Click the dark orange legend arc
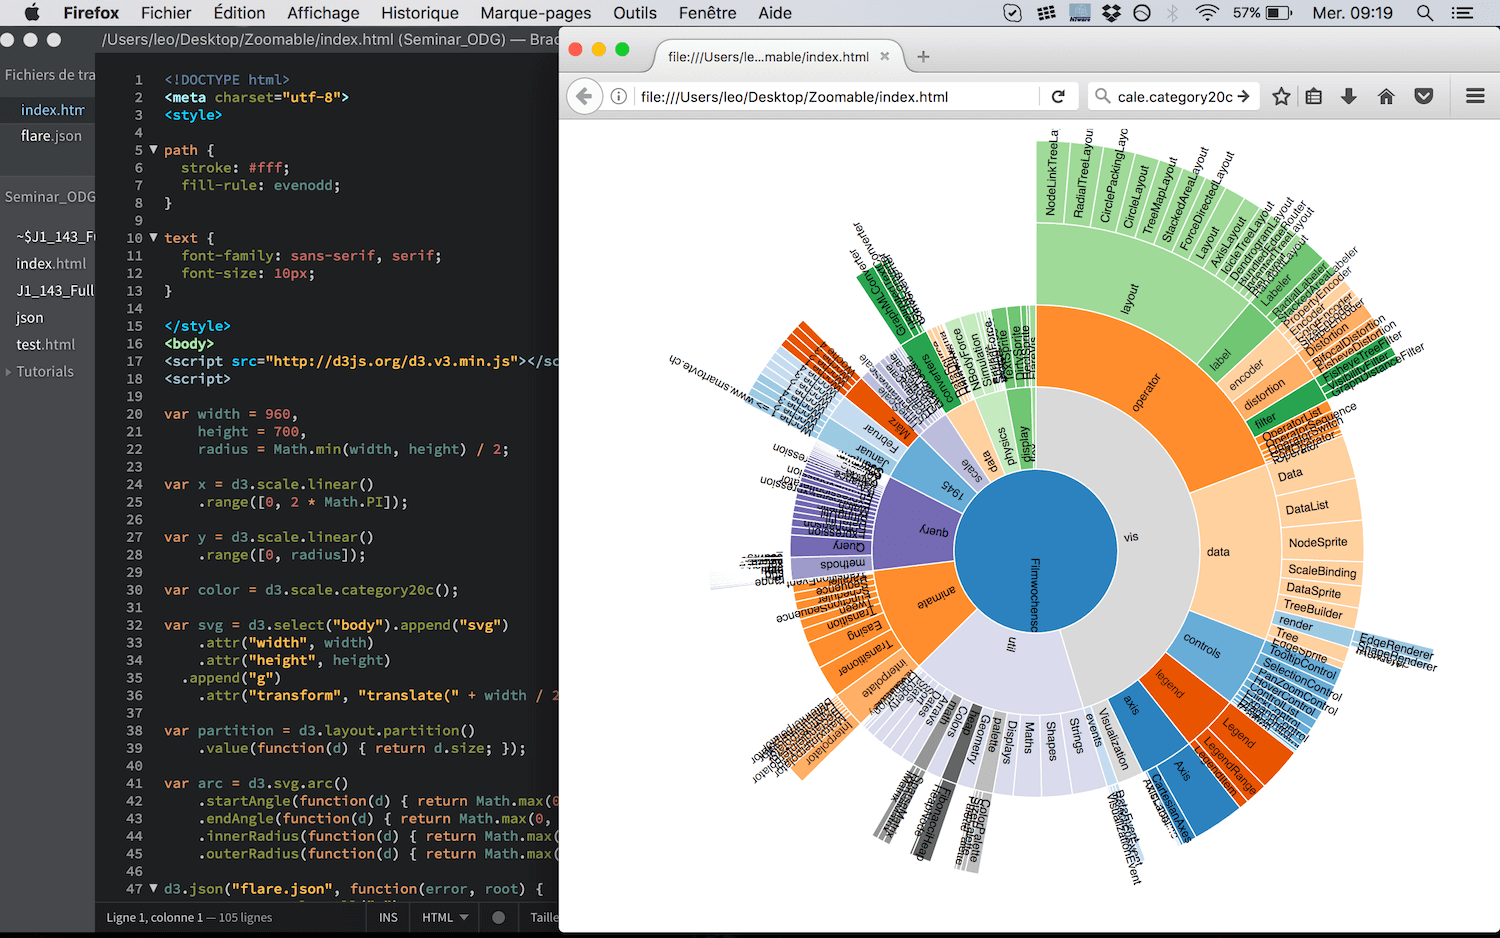Viewport: 1500px width, 938px height. [x=1171, y=685]
